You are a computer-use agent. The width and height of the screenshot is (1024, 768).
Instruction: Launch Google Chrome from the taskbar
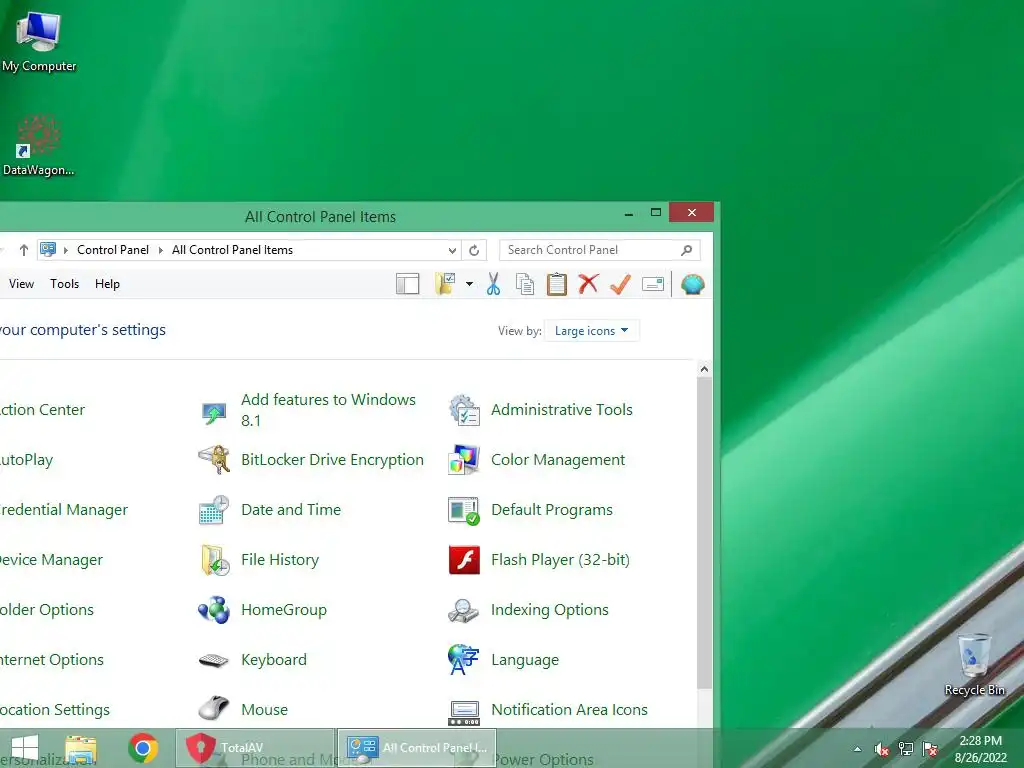click(143, 748)
